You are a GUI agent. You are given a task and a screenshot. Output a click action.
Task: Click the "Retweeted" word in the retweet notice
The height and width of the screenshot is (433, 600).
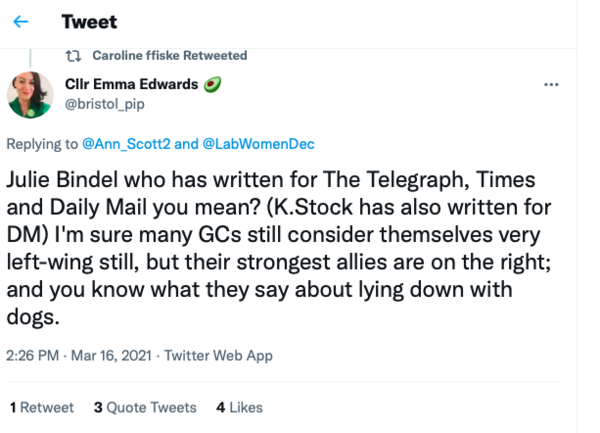216,56
